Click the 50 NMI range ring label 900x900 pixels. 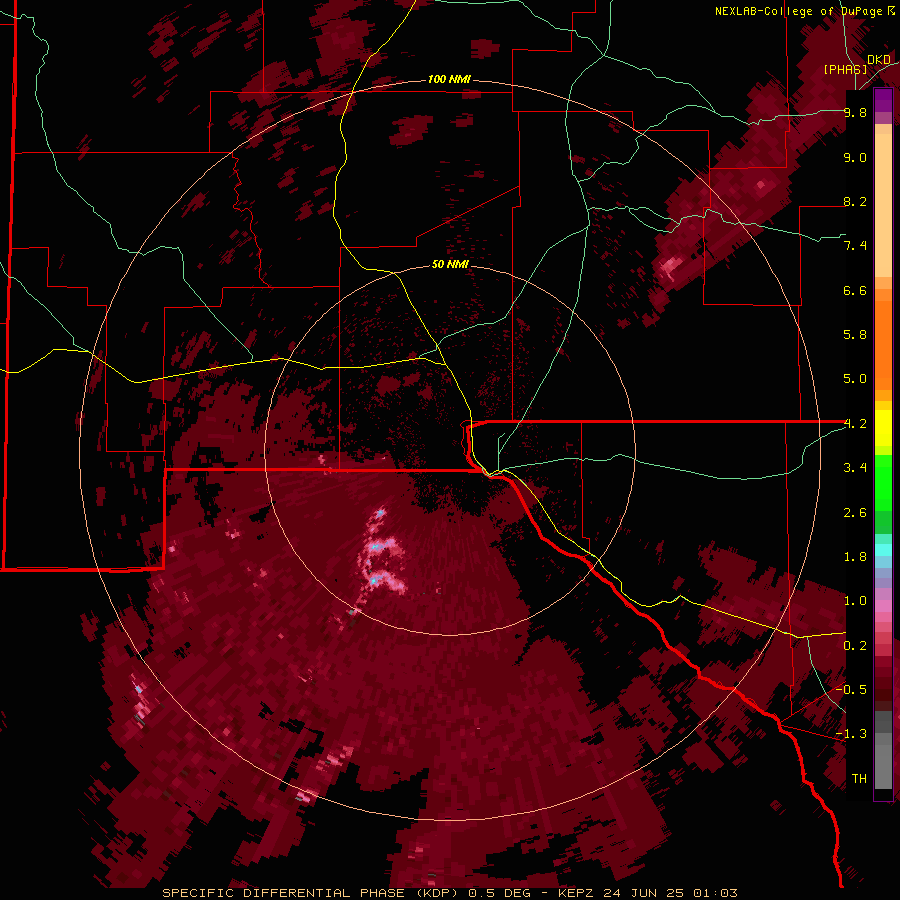(450, 264)
